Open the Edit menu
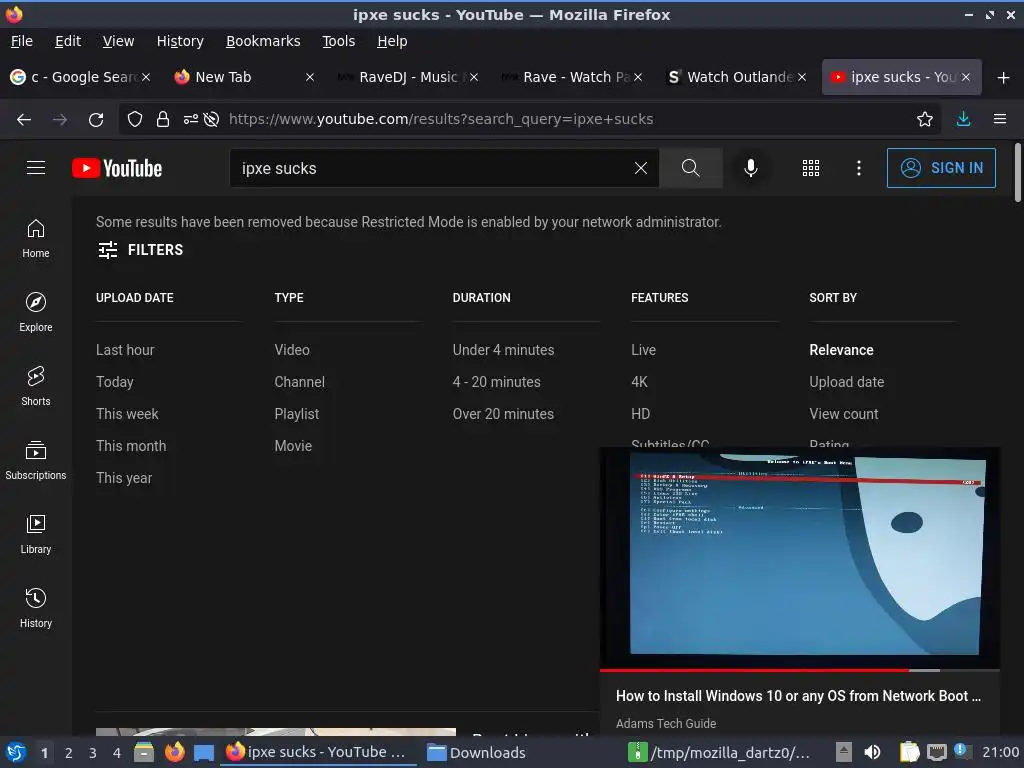Viewport: 1024px width, 768px height. coord(68,41)
